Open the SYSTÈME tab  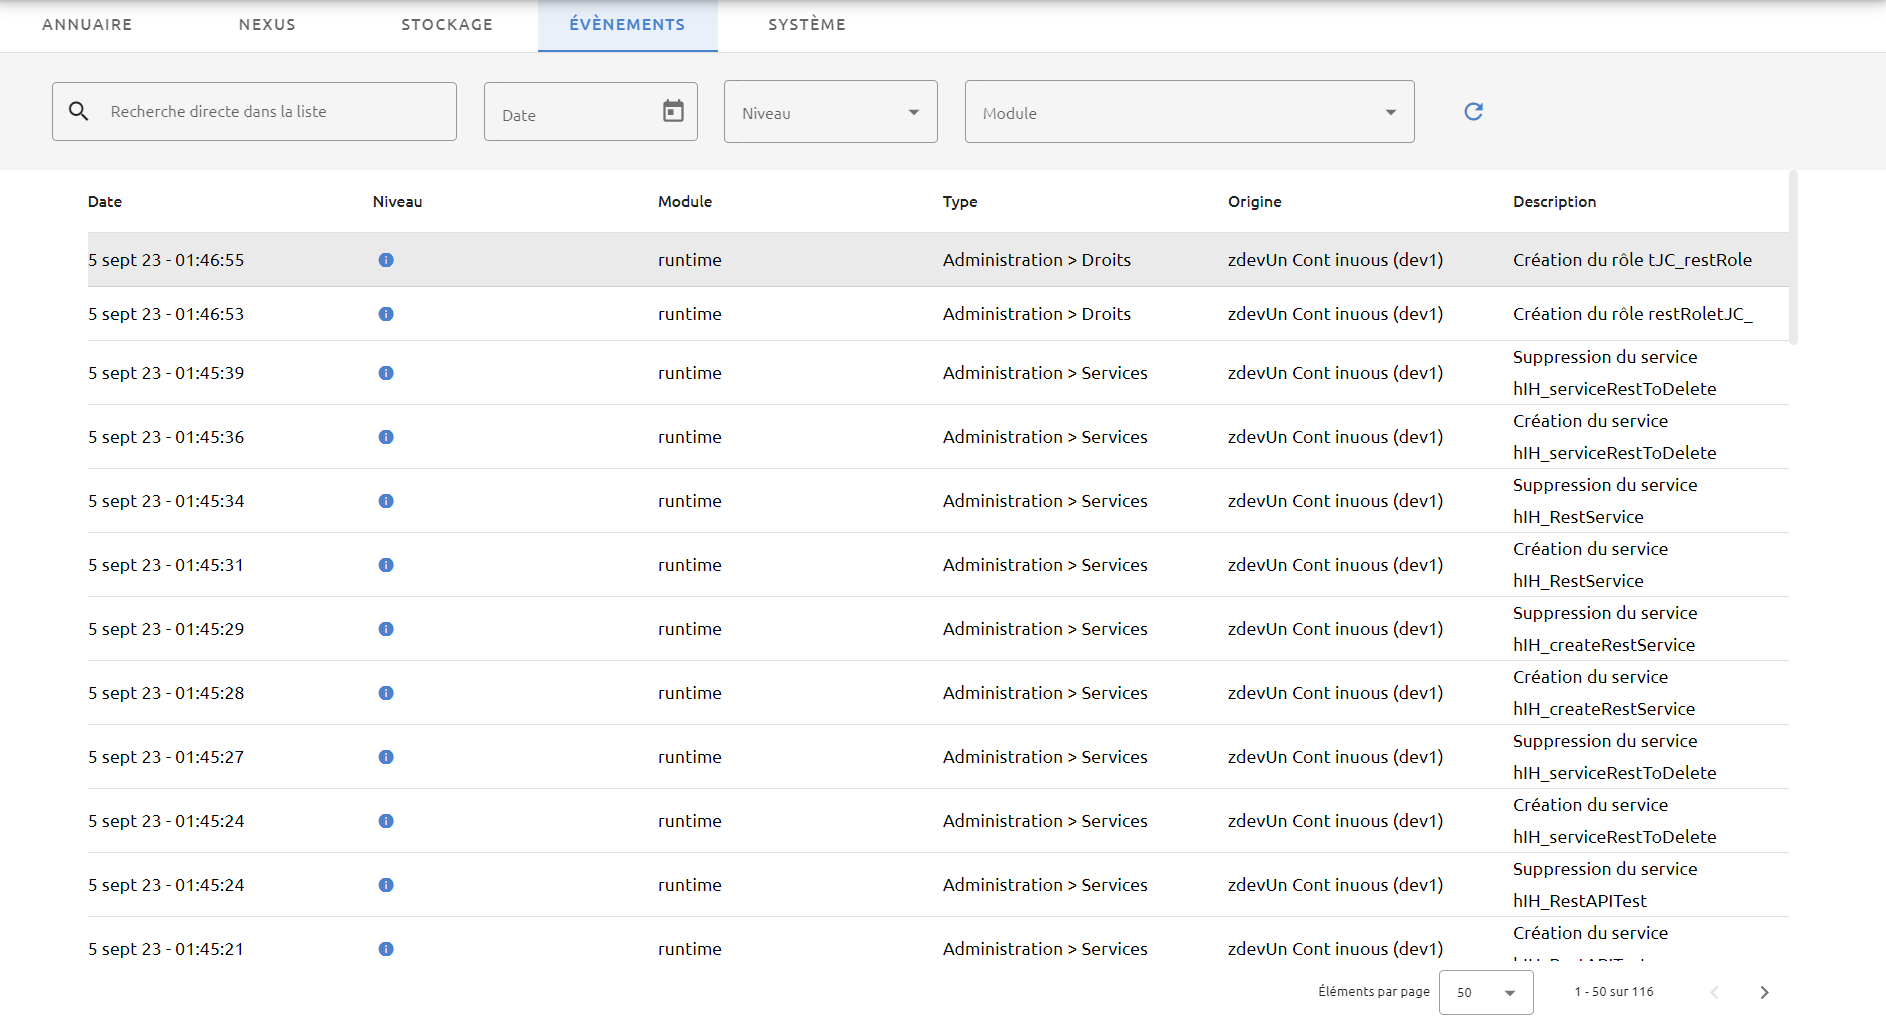tap(807, 25)
